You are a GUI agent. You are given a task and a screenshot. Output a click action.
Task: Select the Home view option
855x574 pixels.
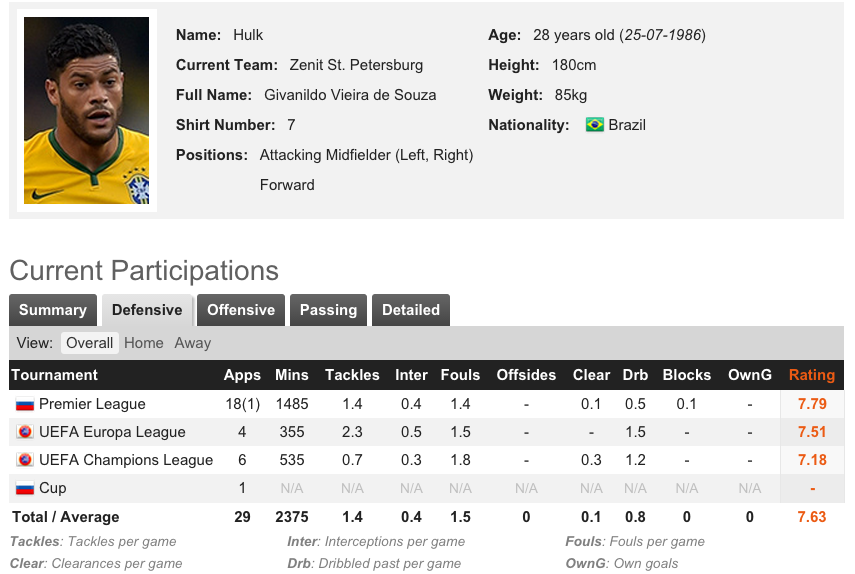click(x=144, y=343)
